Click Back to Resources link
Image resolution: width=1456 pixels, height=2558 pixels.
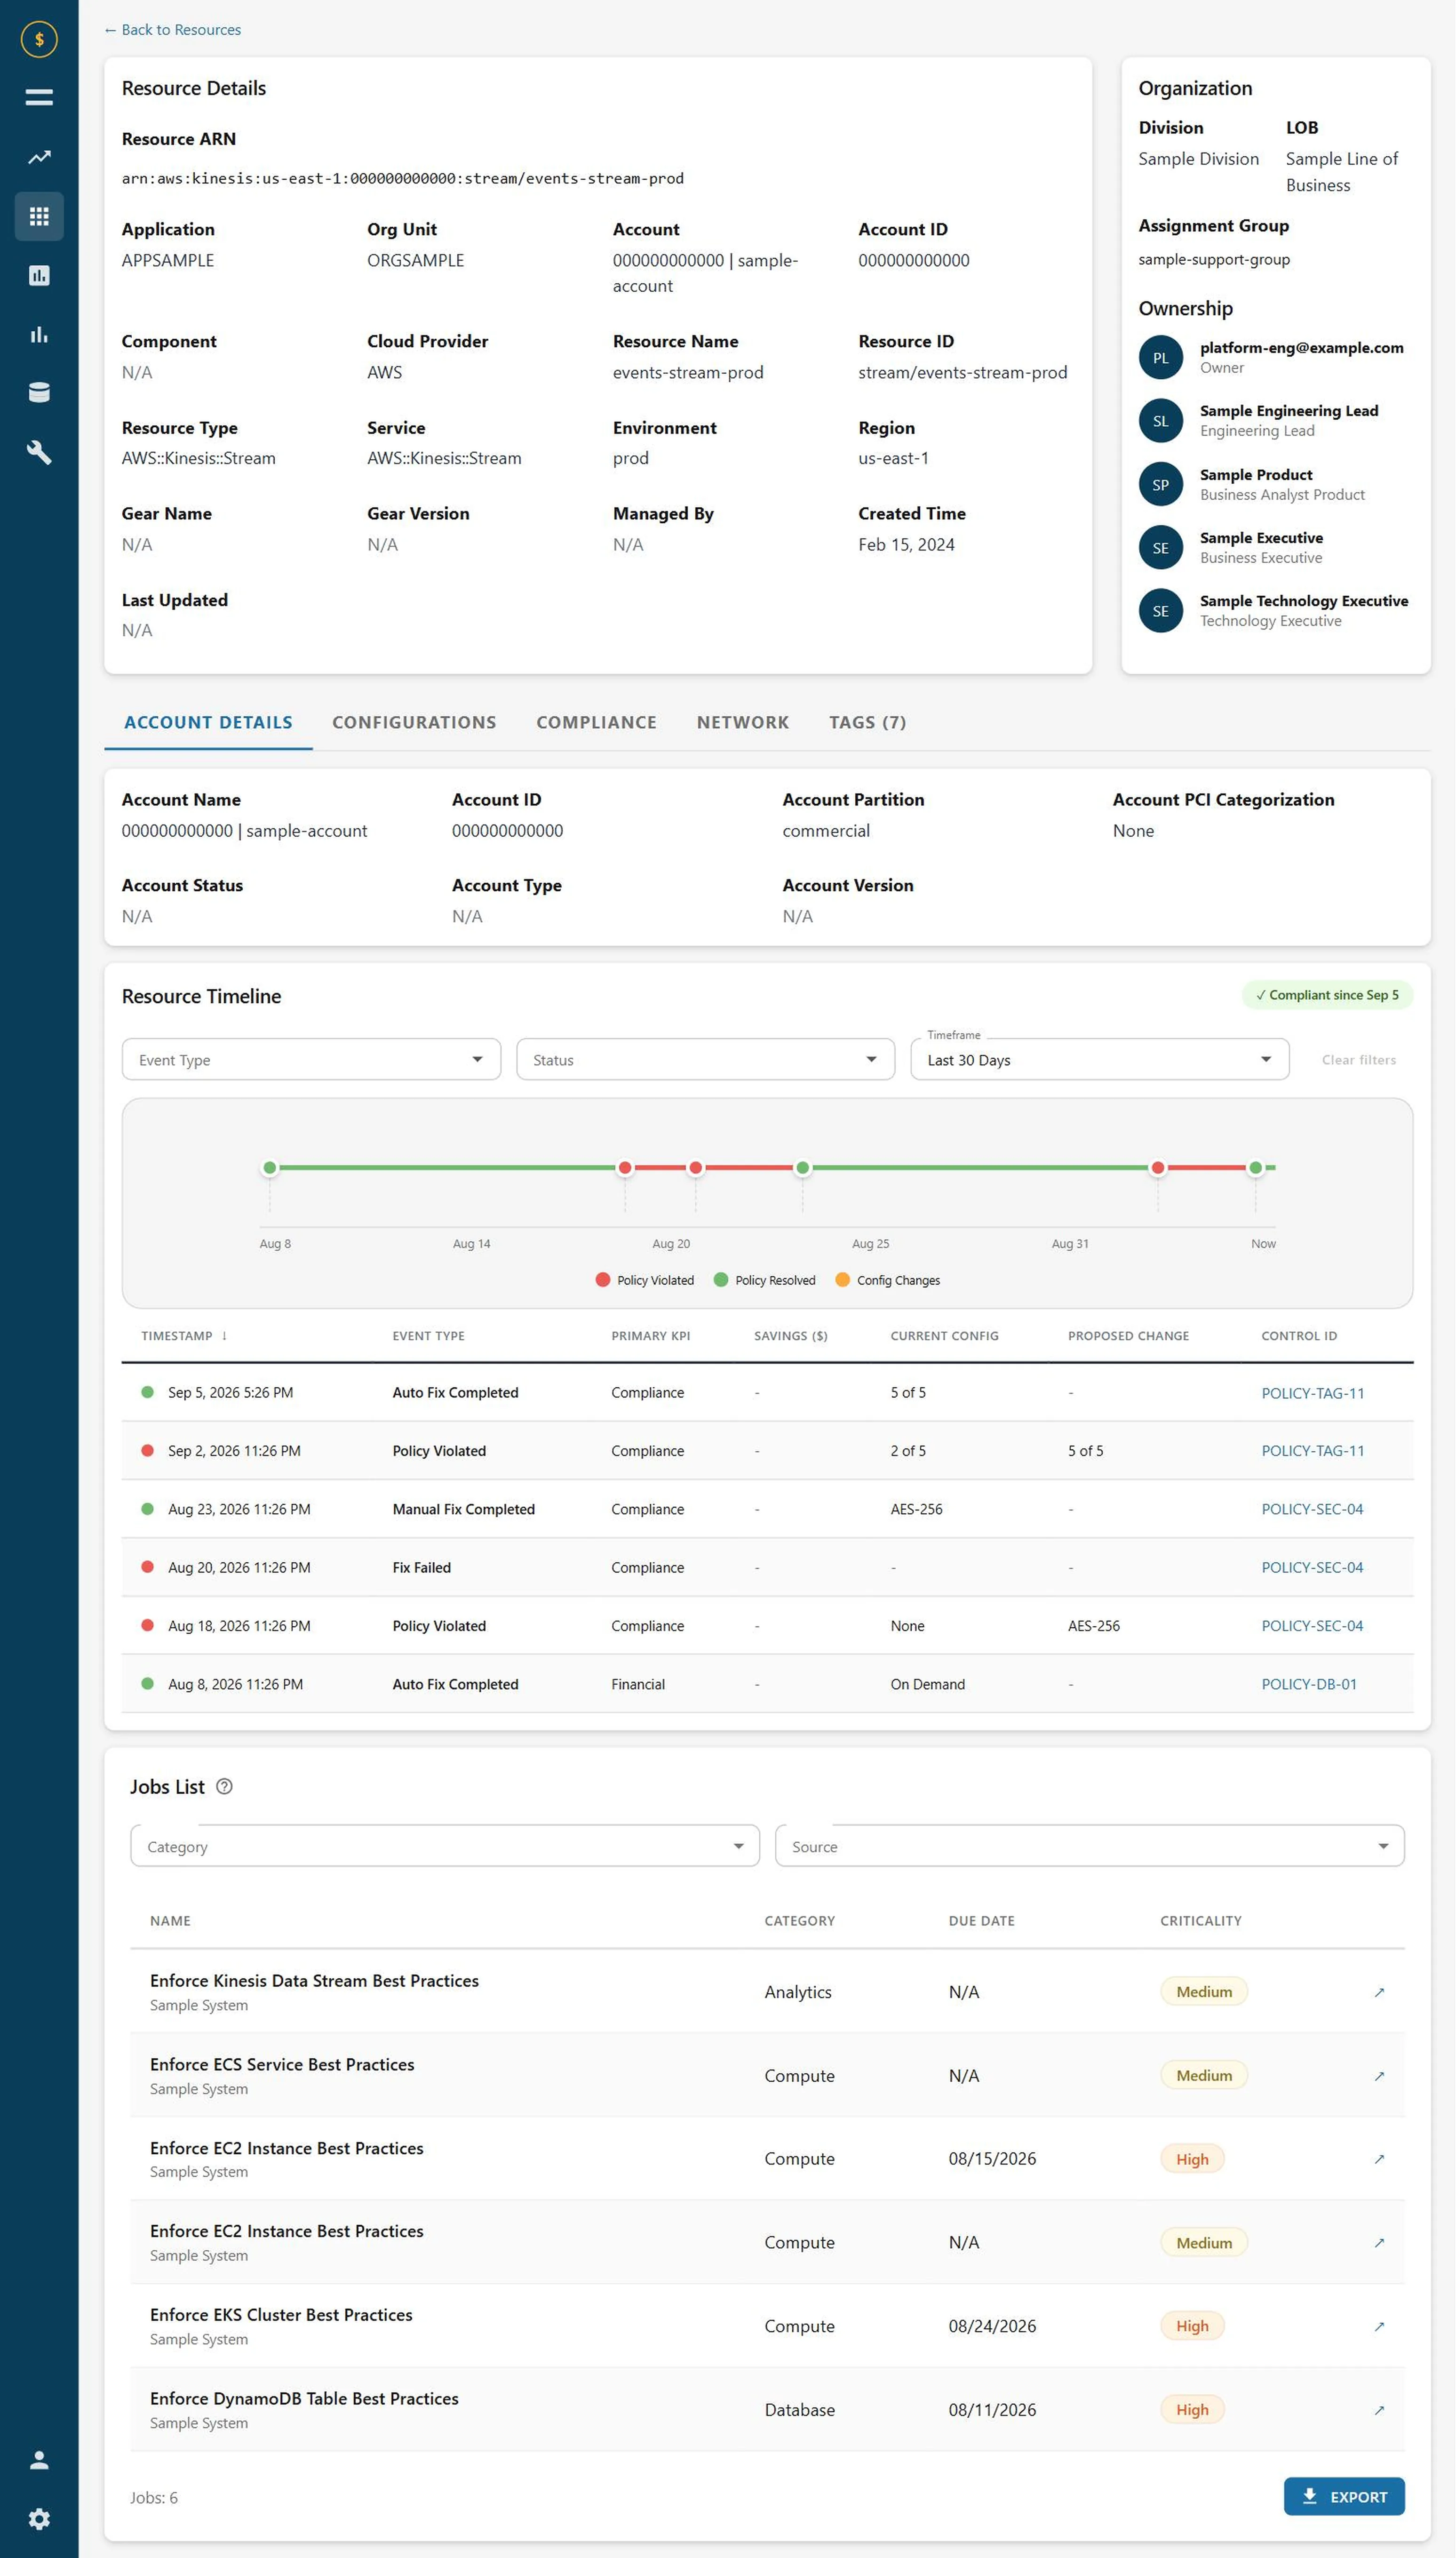click(x=172, y=29)
